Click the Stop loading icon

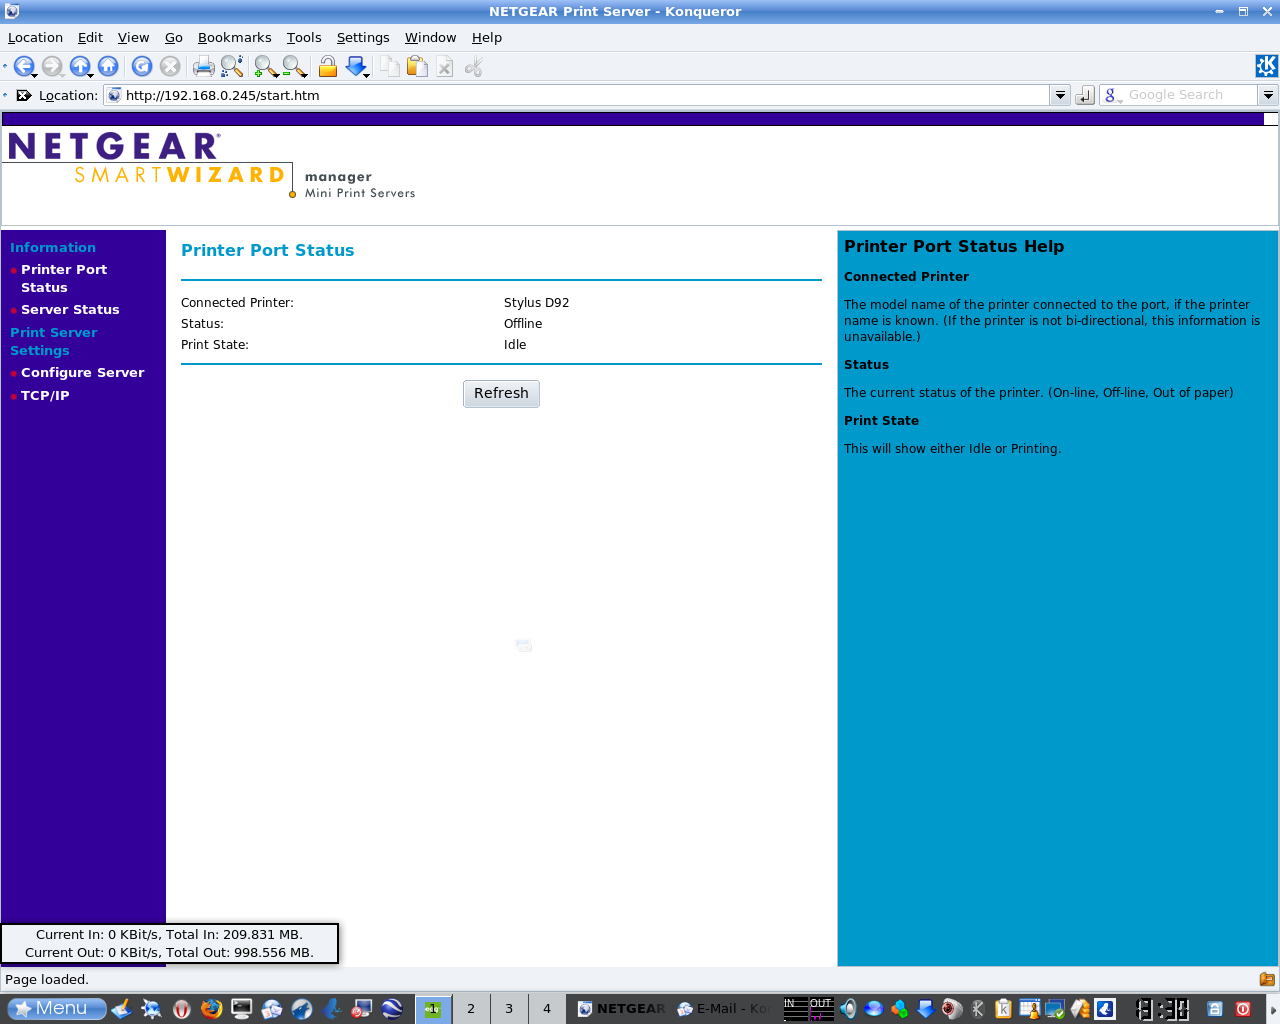point(170,67)
